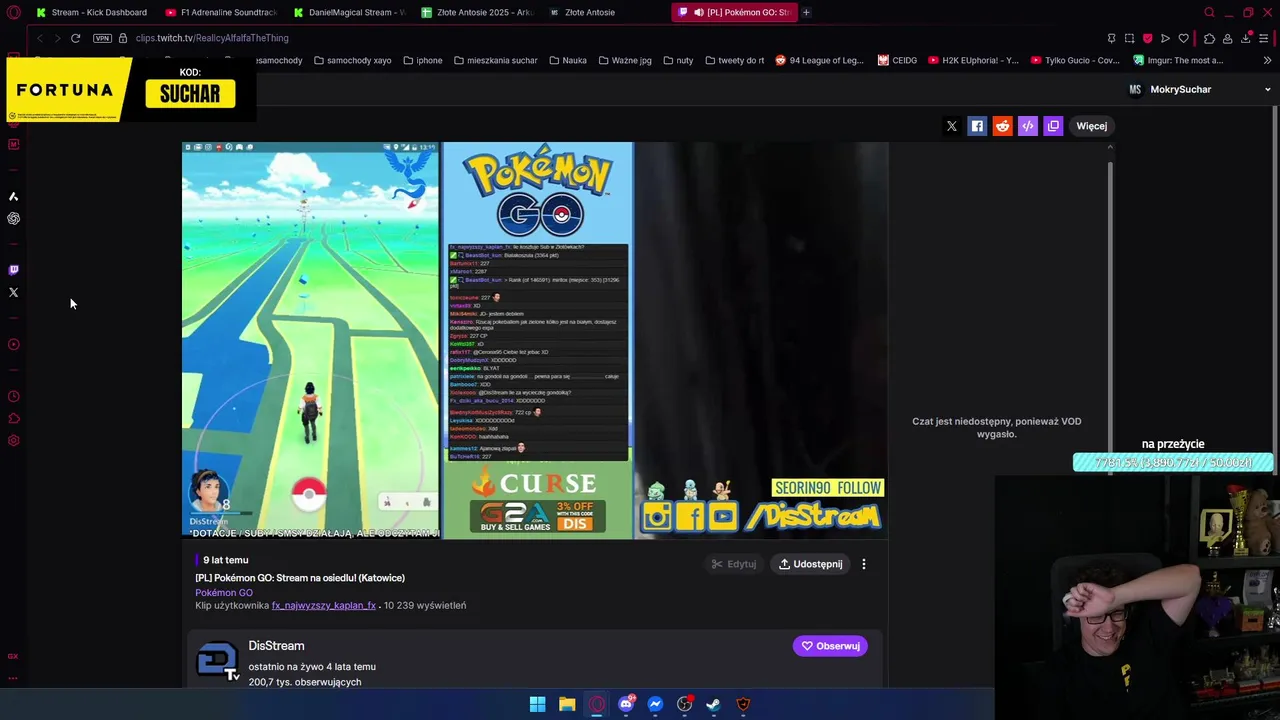Open the browser downloads icon
The width and height of the screenshot is (1280, 720).
1246,38
